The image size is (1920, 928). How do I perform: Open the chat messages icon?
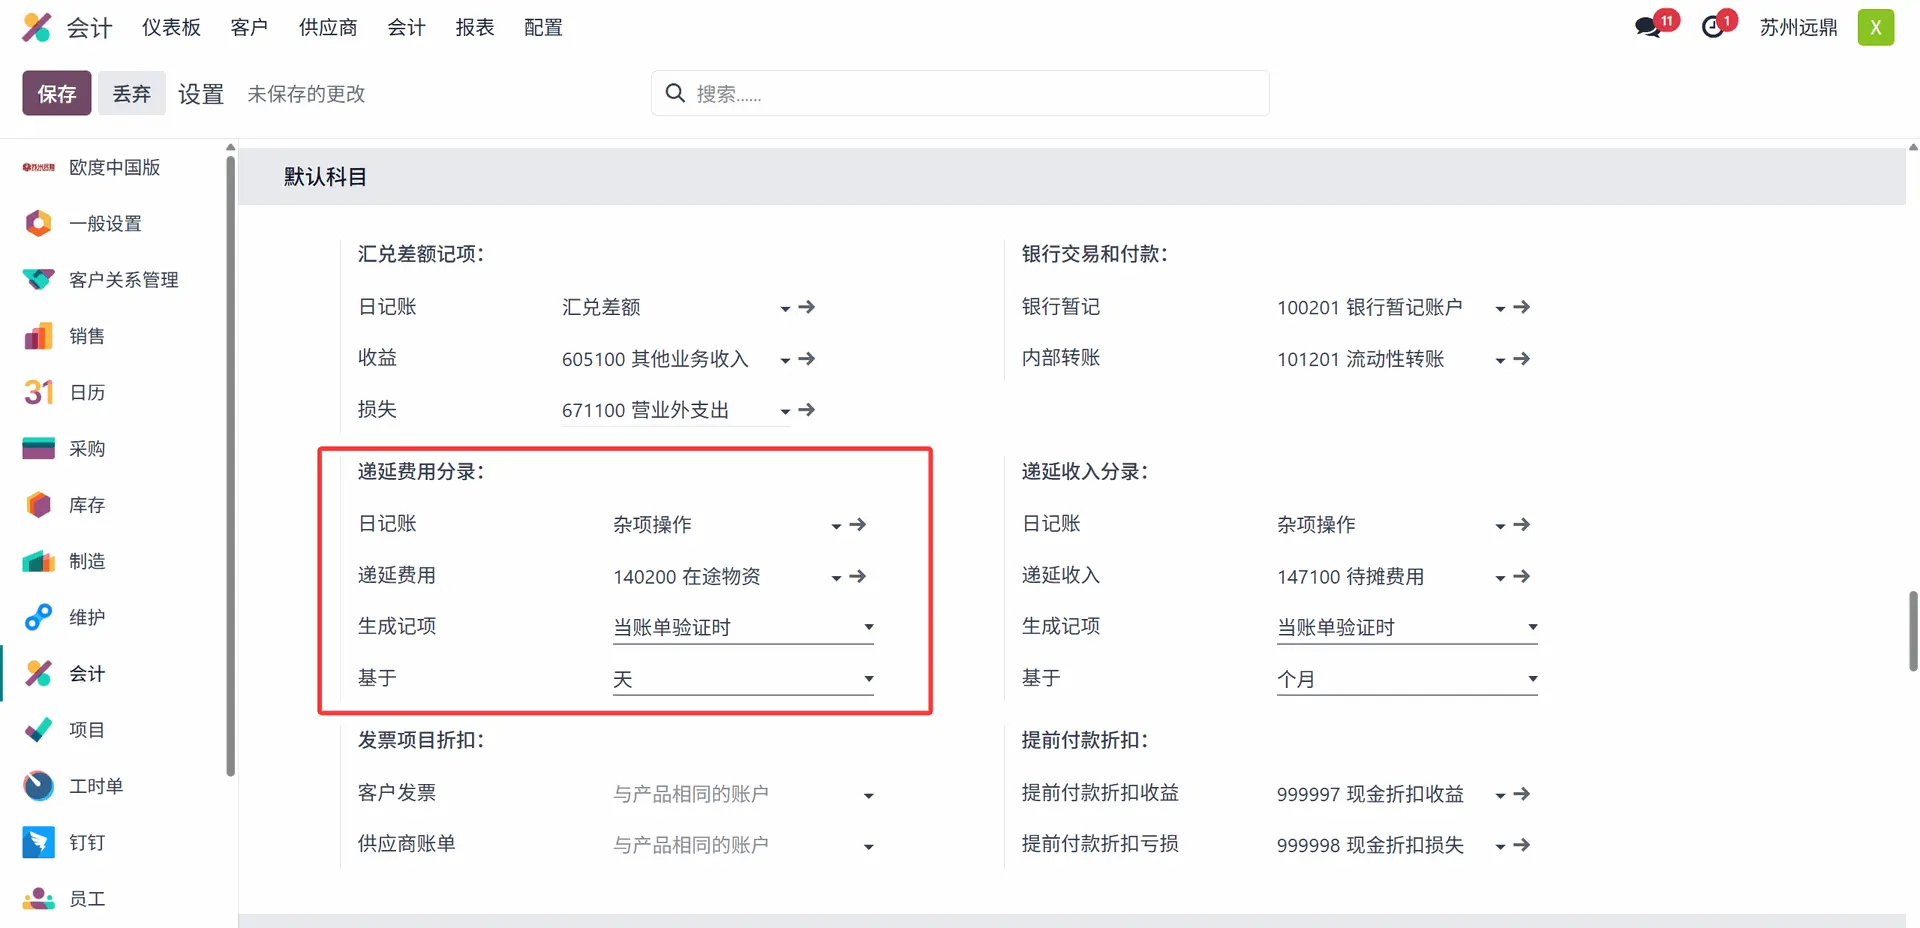pyautogui.click(x=1648, y=27)
